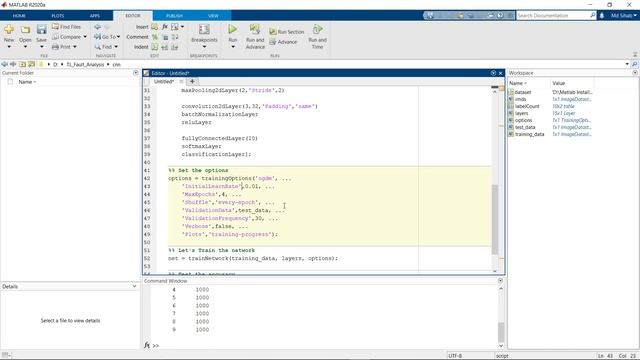Switch to the HOME tab
The height and width of the screenshot is (360, 640).
pos(19,16)
